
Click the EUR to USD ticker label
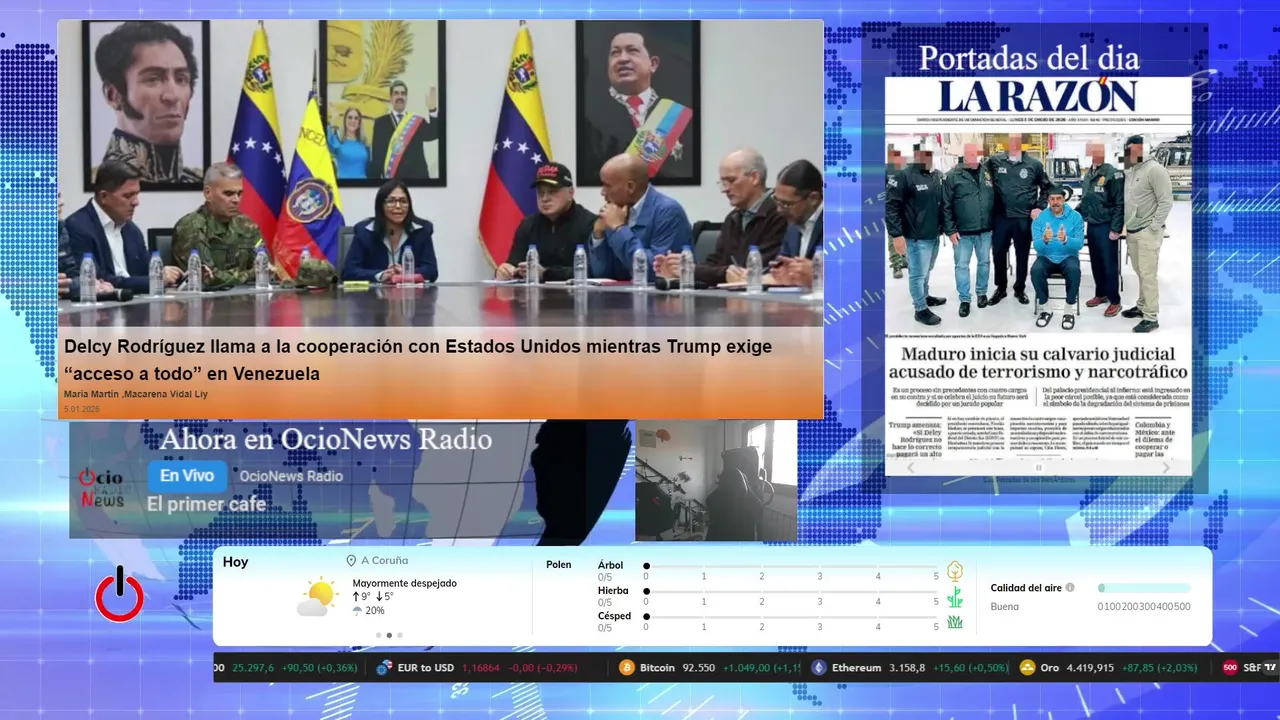[426, 668]
